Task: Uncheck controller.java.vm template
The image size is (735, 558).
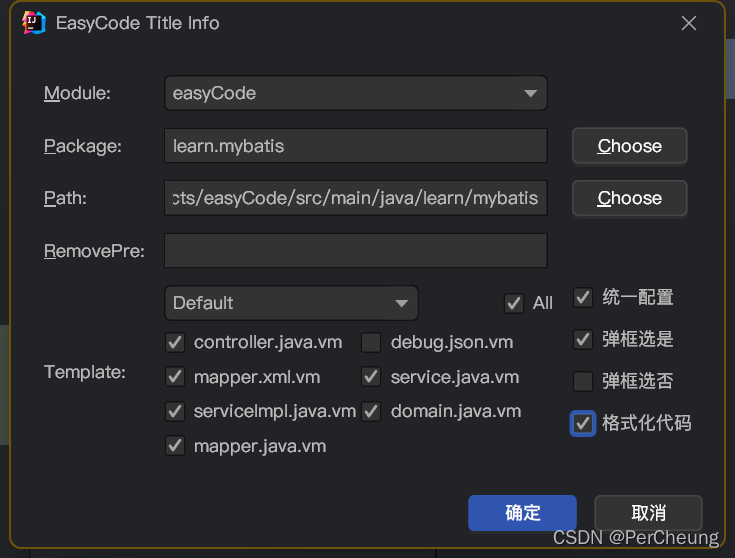Action: coord(175,342)
